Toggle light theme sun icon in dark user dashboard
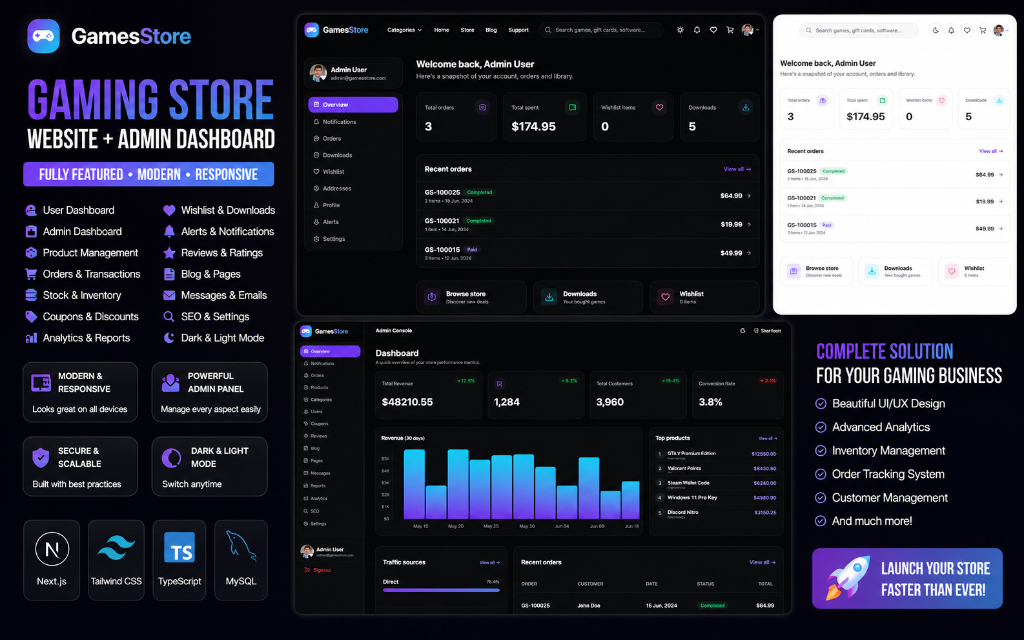1024x640 pixels. click(x=680, y=30)
